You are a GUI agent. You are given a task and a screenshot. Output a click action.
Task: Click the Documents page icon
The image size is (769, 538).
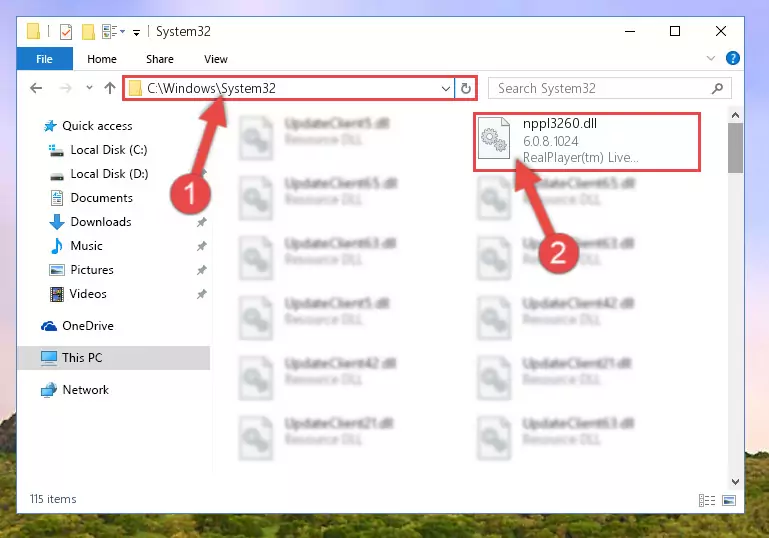click(x=57, y=198)
